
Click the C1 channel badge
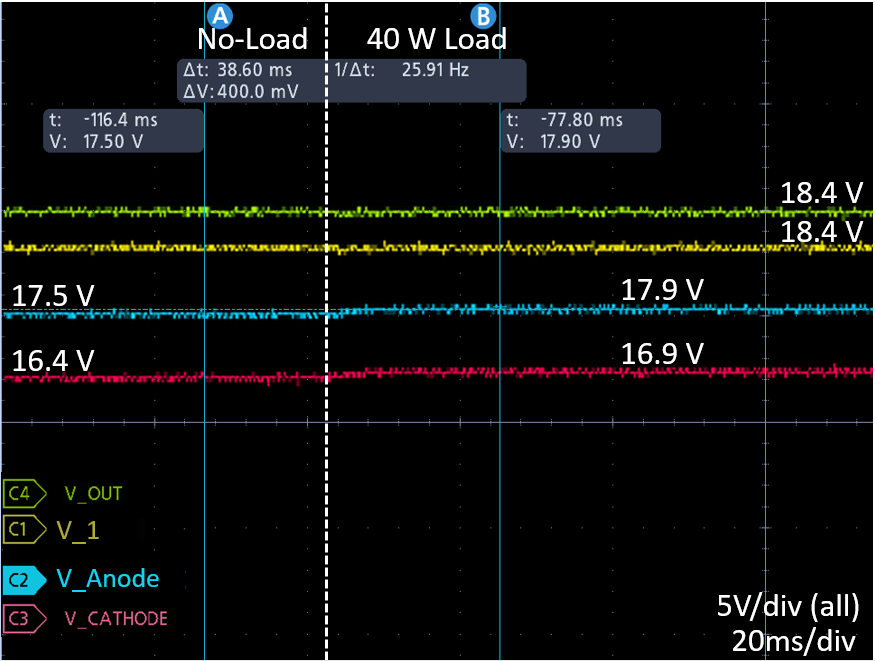point(24,529)
